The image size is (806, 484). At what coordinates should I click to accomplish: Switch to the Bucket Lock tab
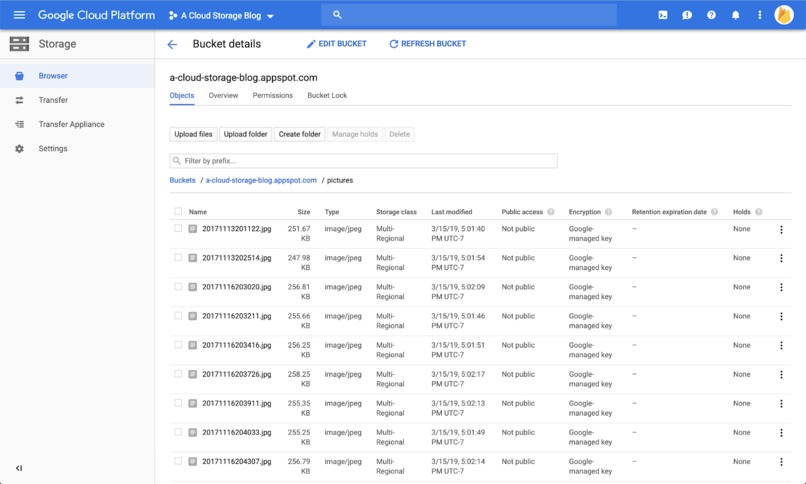coord(327,96)
